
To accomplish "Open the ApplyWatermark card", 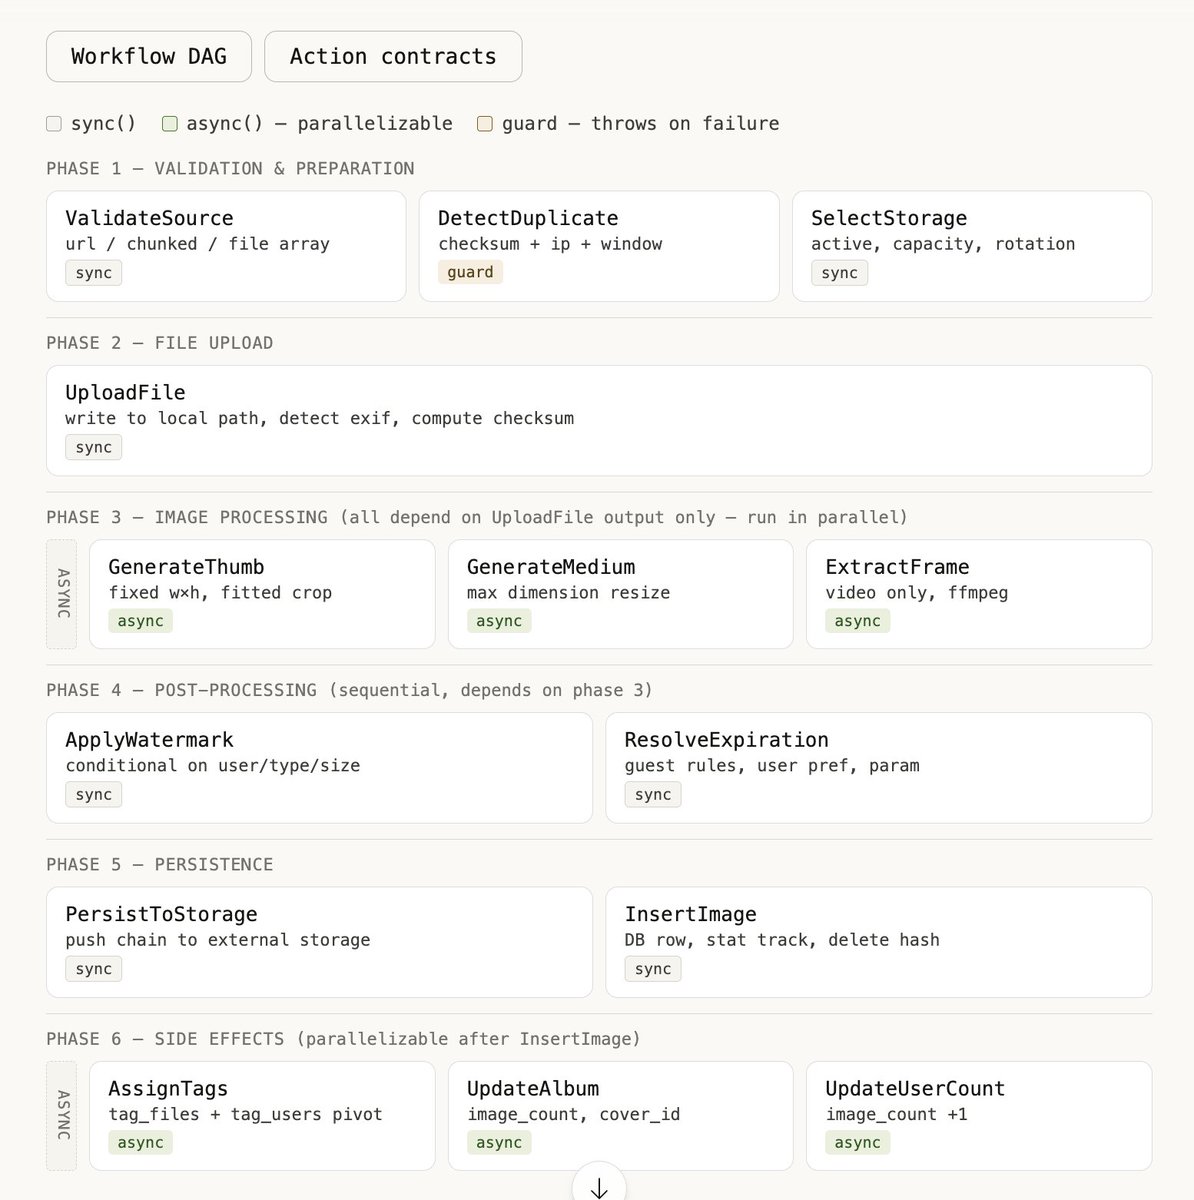I will click(319, 768).
